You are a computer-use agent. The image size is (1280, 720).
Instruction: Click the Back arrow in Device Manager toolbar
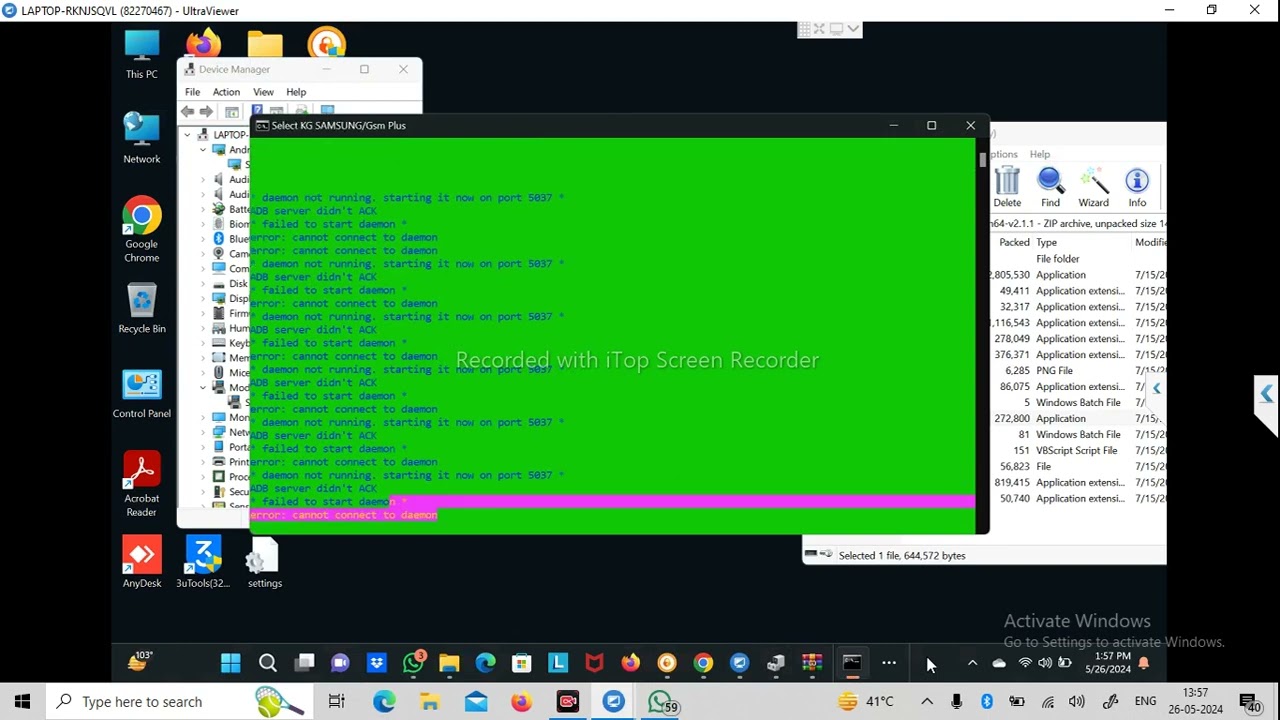188,112
